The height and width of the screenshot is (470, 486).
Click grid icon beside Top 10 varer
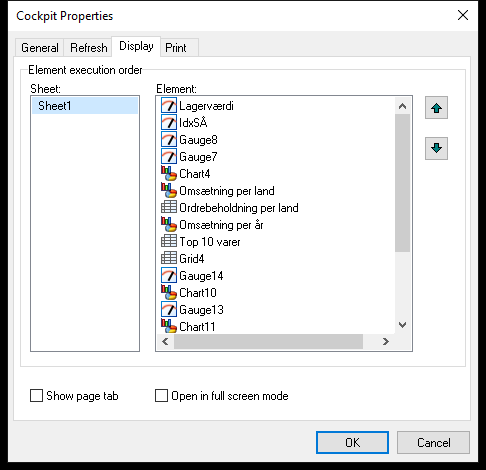point(169,242)
